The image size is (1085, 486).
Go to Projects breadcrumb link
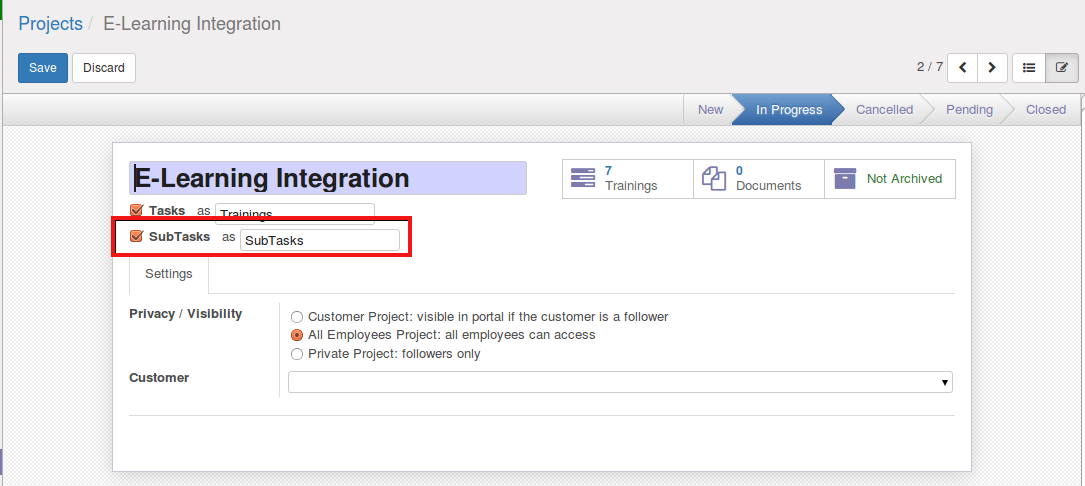50,23
